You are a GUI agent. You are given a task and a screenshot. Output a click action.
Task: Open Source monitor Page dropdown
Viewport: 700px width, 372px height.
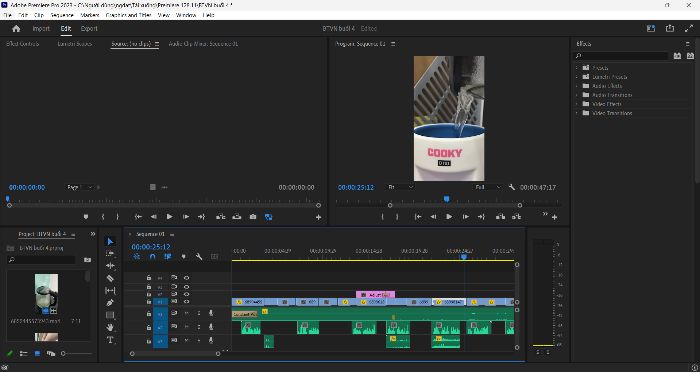tap(79, 188)
